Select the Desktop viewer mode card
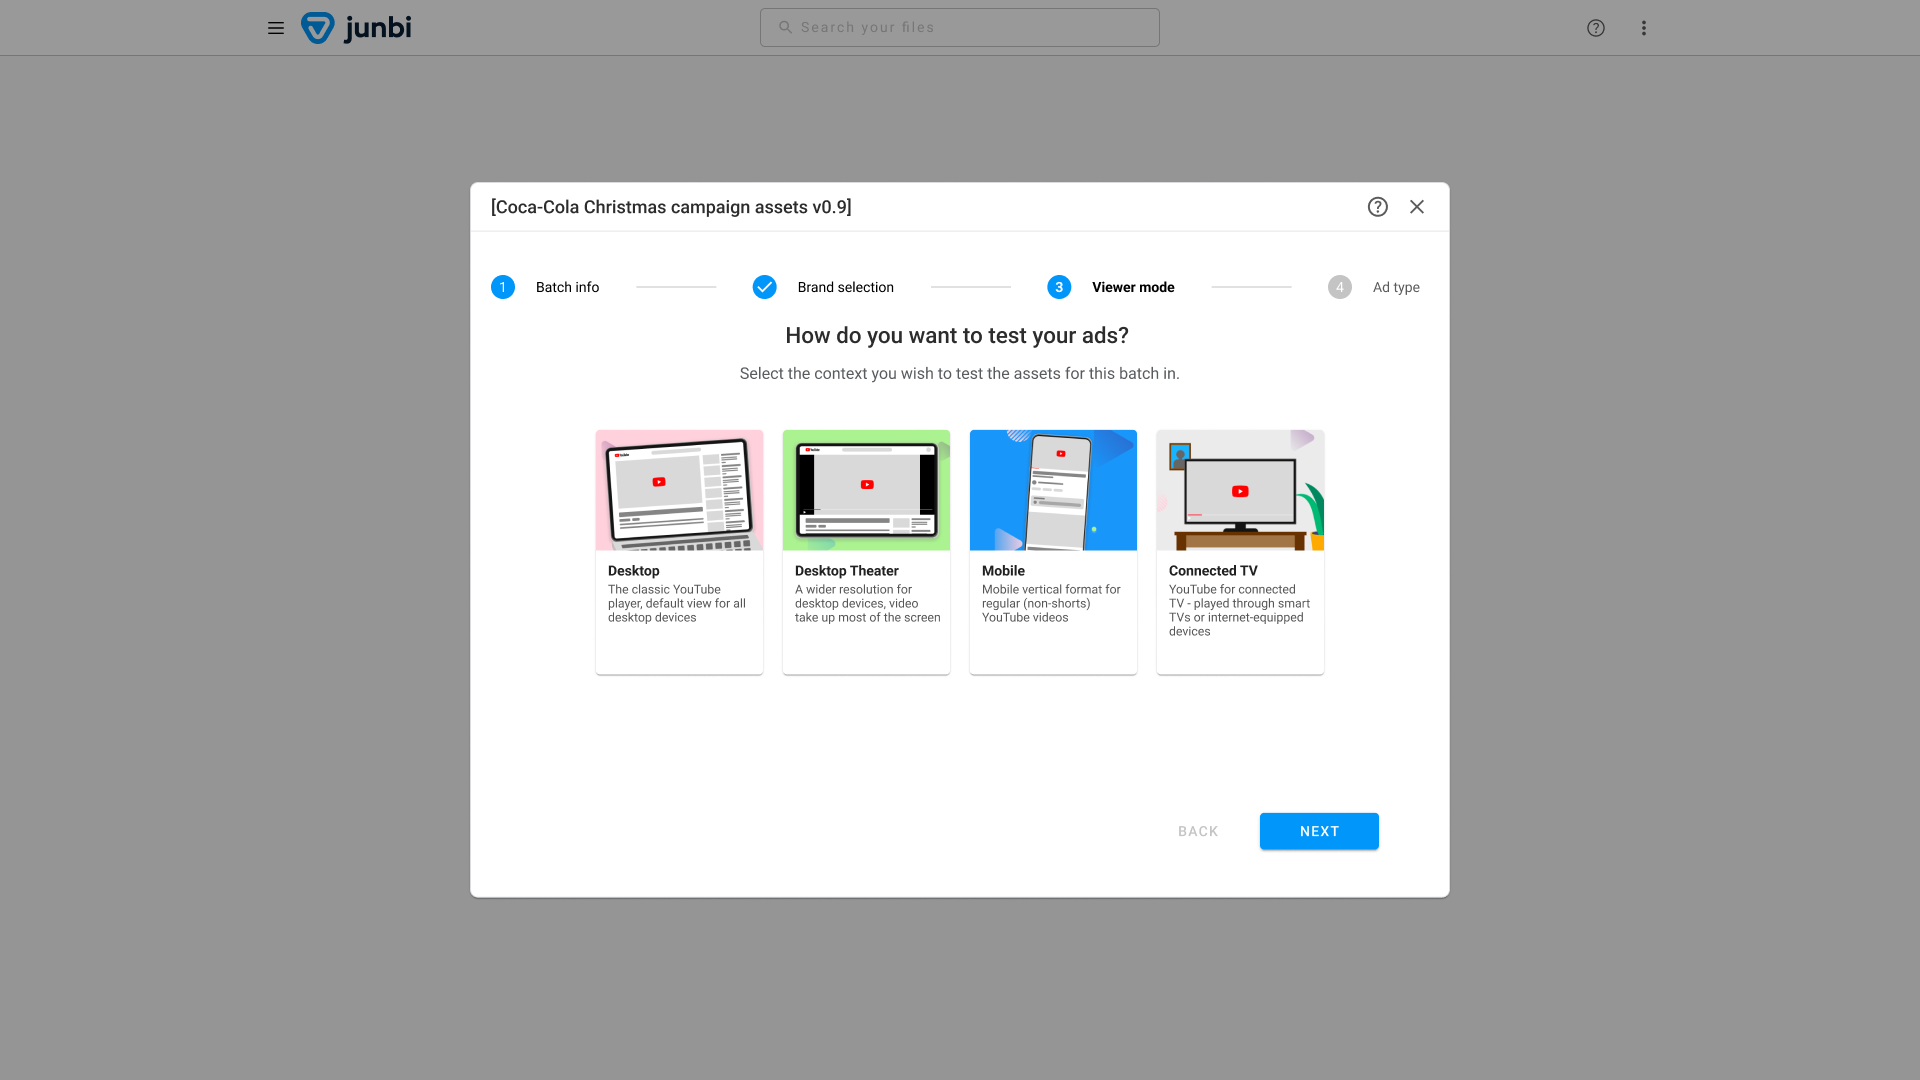Viewport: 1920px width, 1080px height. point(679,552)
